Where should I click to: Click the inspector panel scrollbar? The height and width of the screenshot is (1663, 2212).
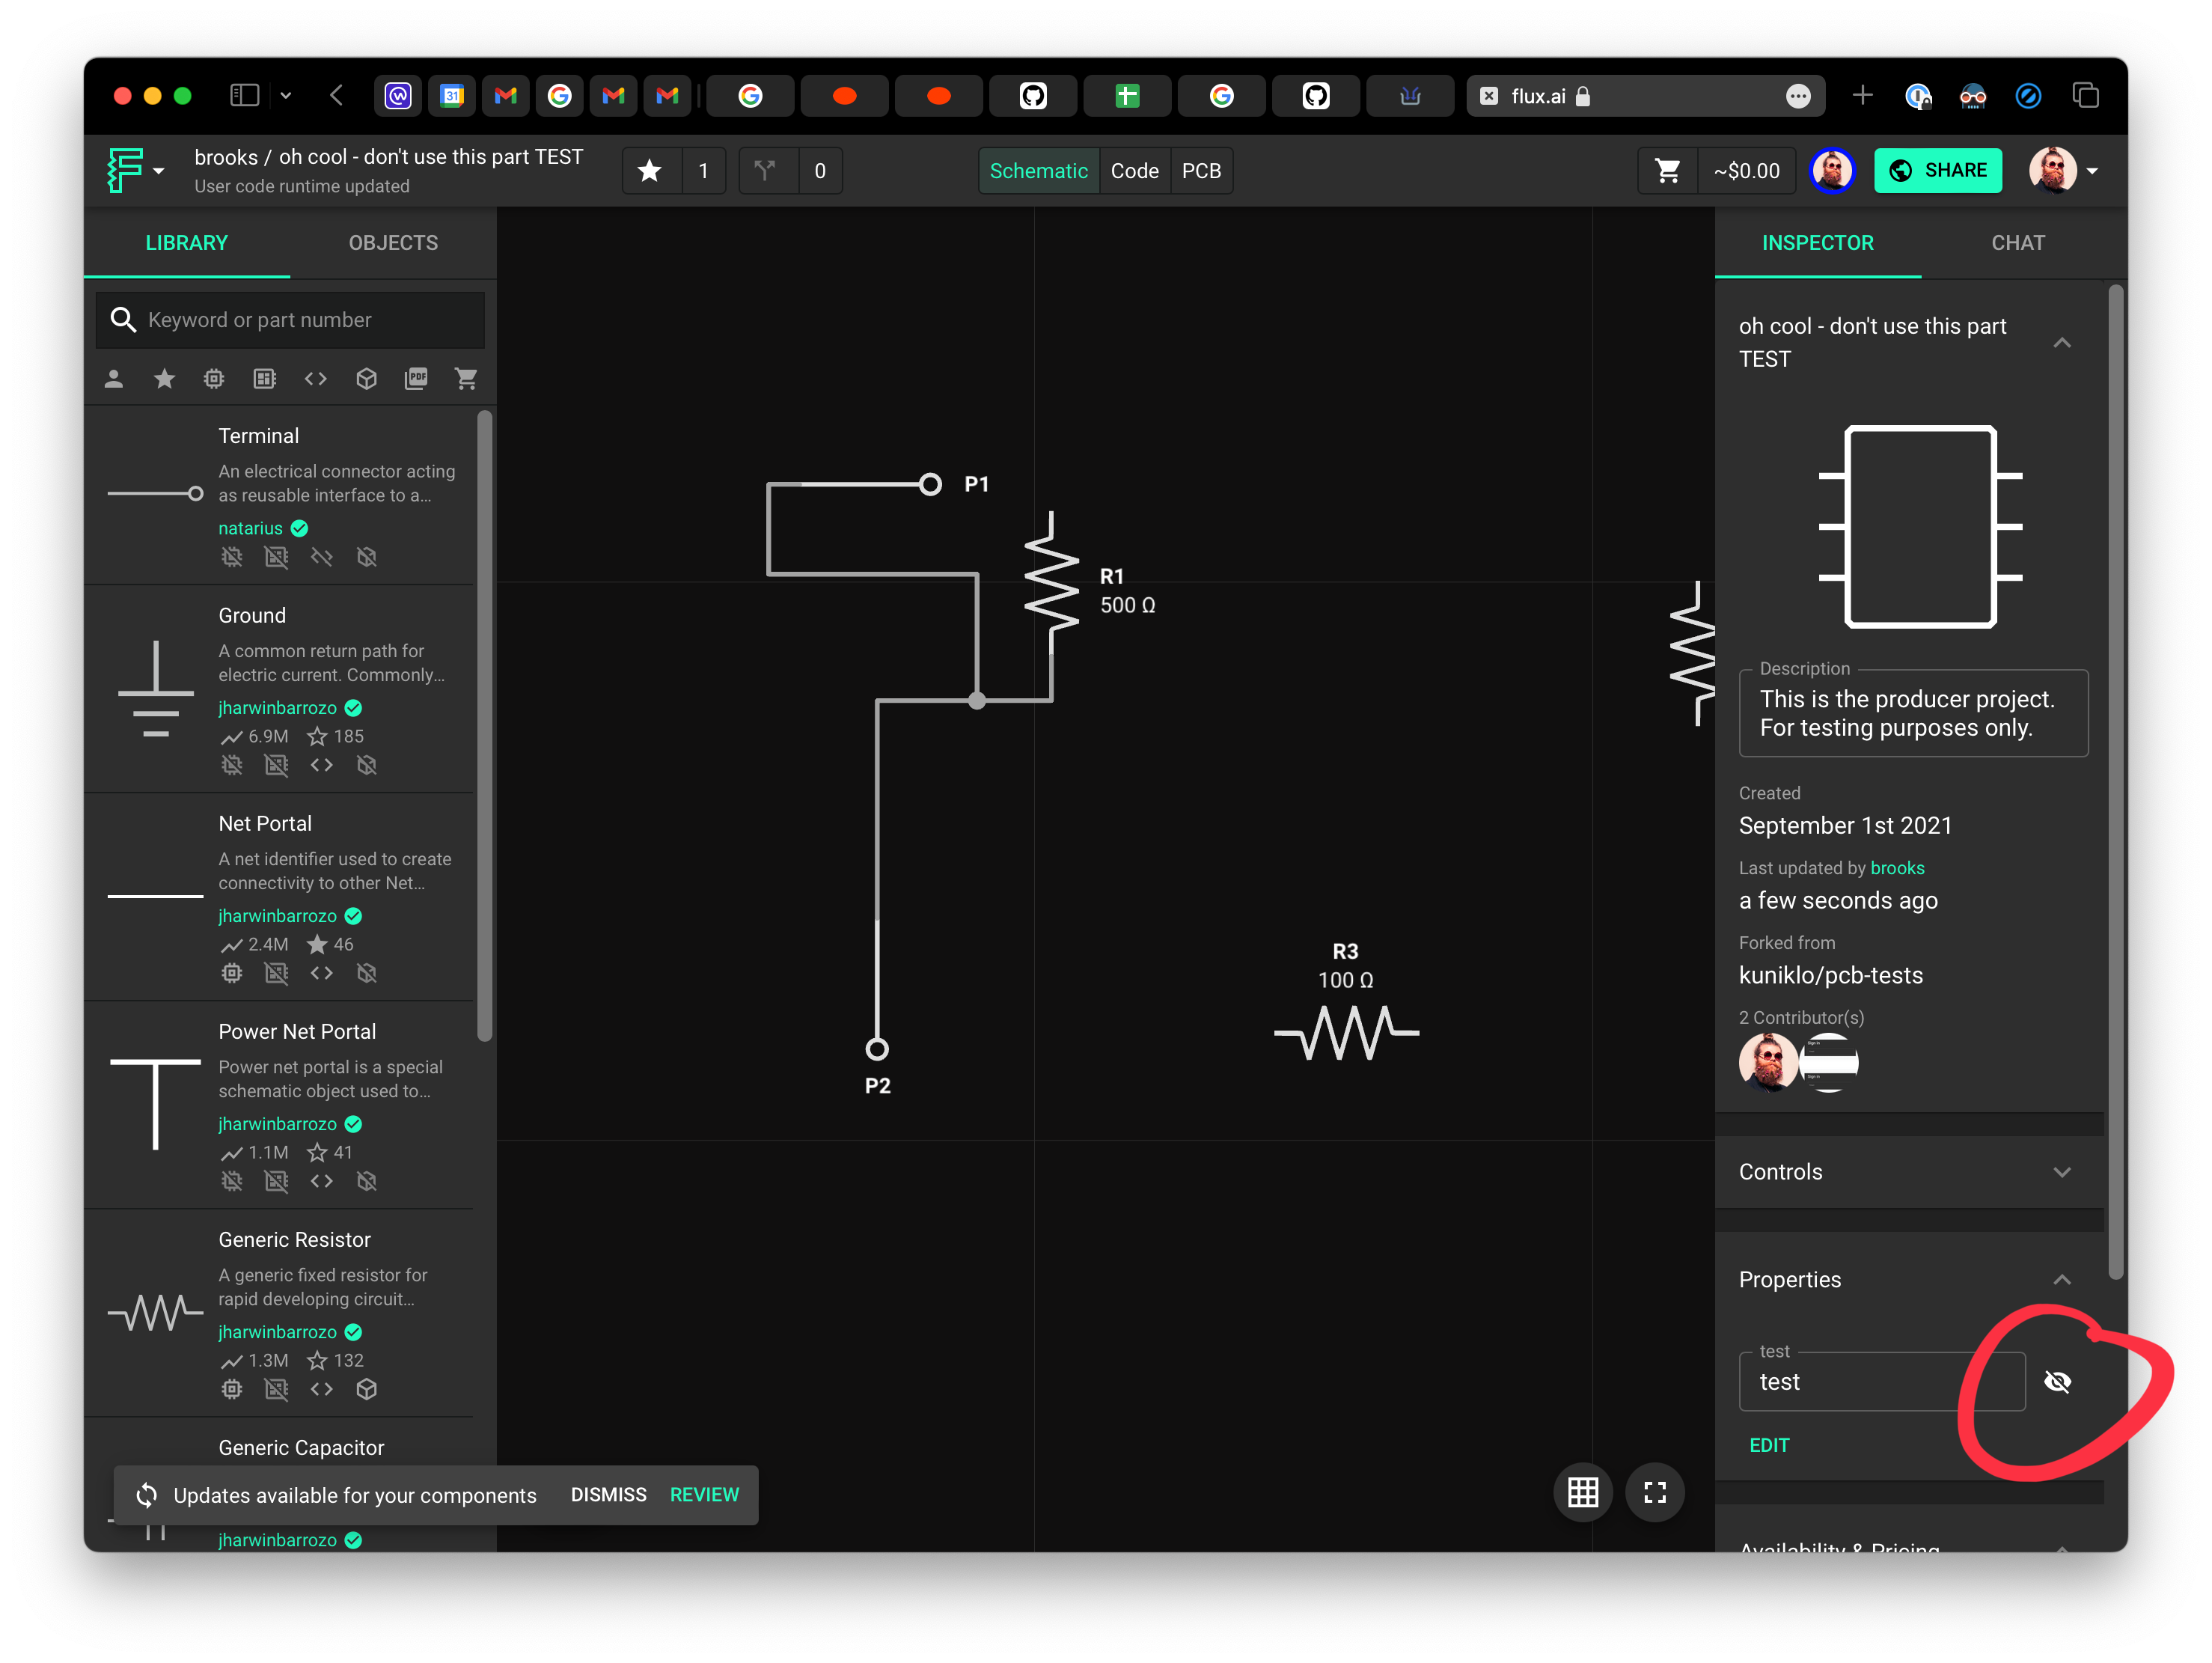coord(2115,782)
